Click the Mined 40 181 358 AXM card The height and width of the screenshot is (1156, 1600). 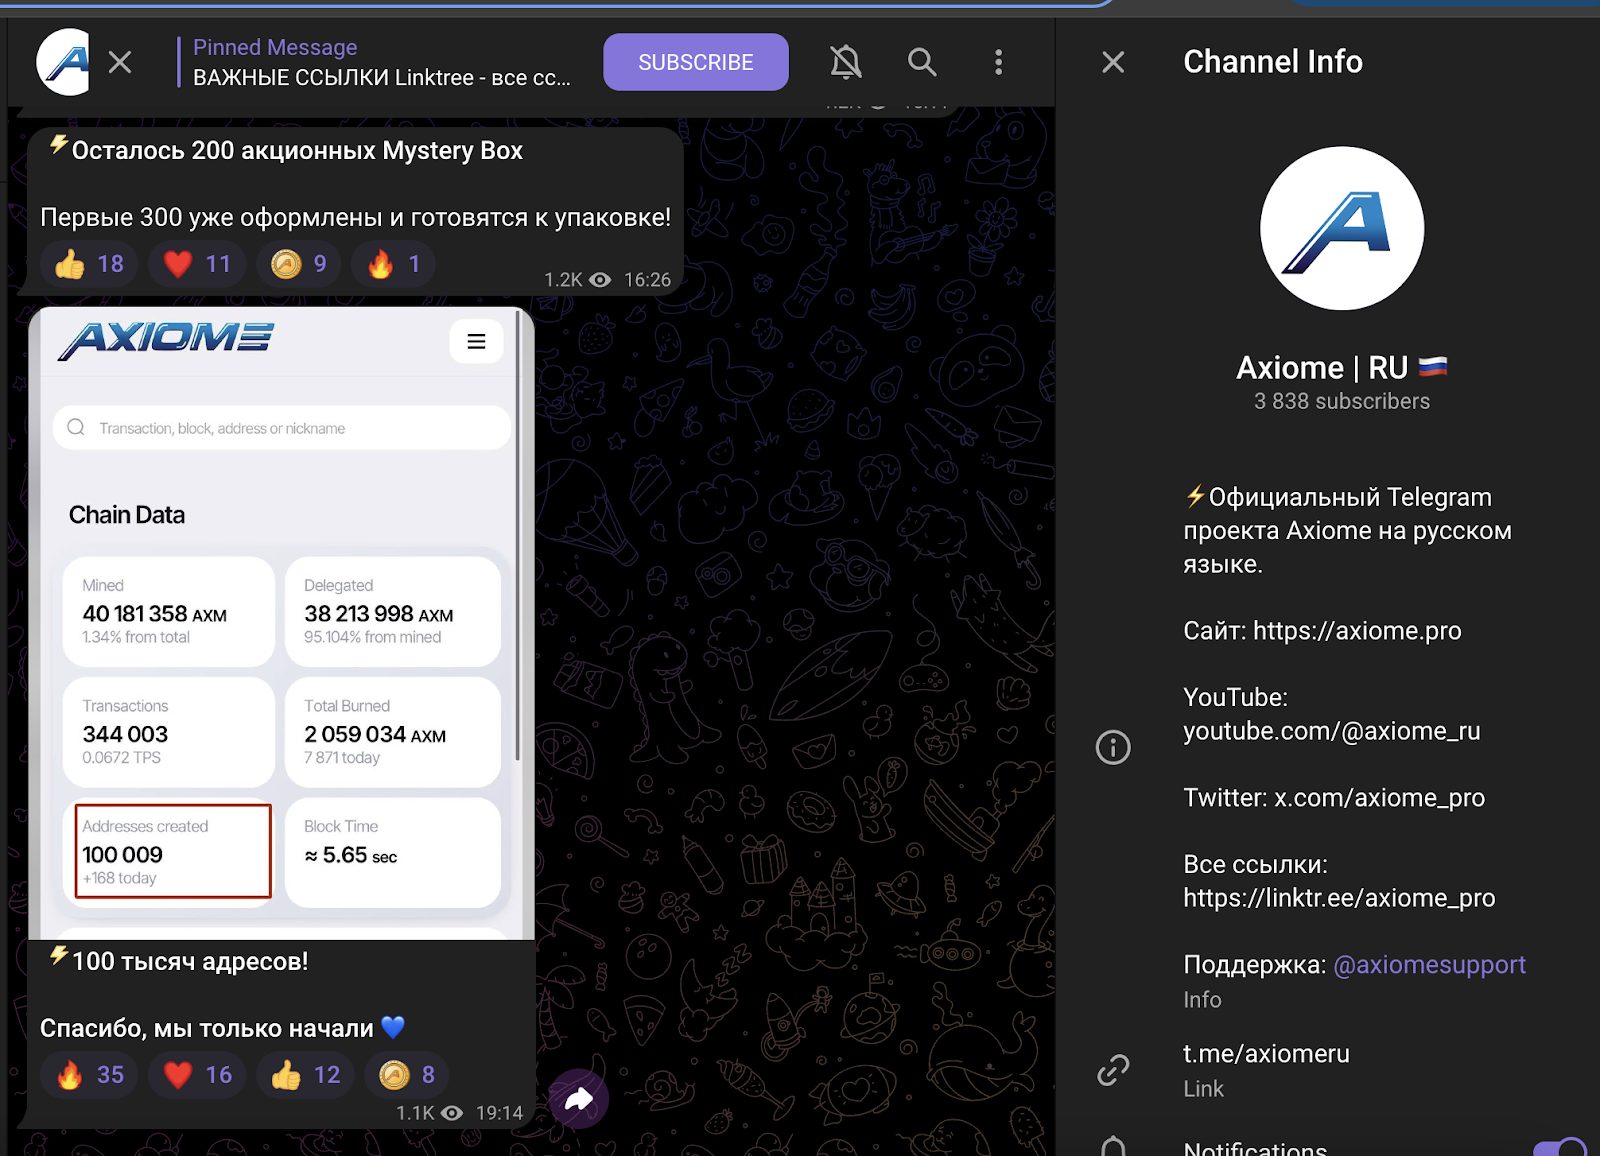[169, 612]
